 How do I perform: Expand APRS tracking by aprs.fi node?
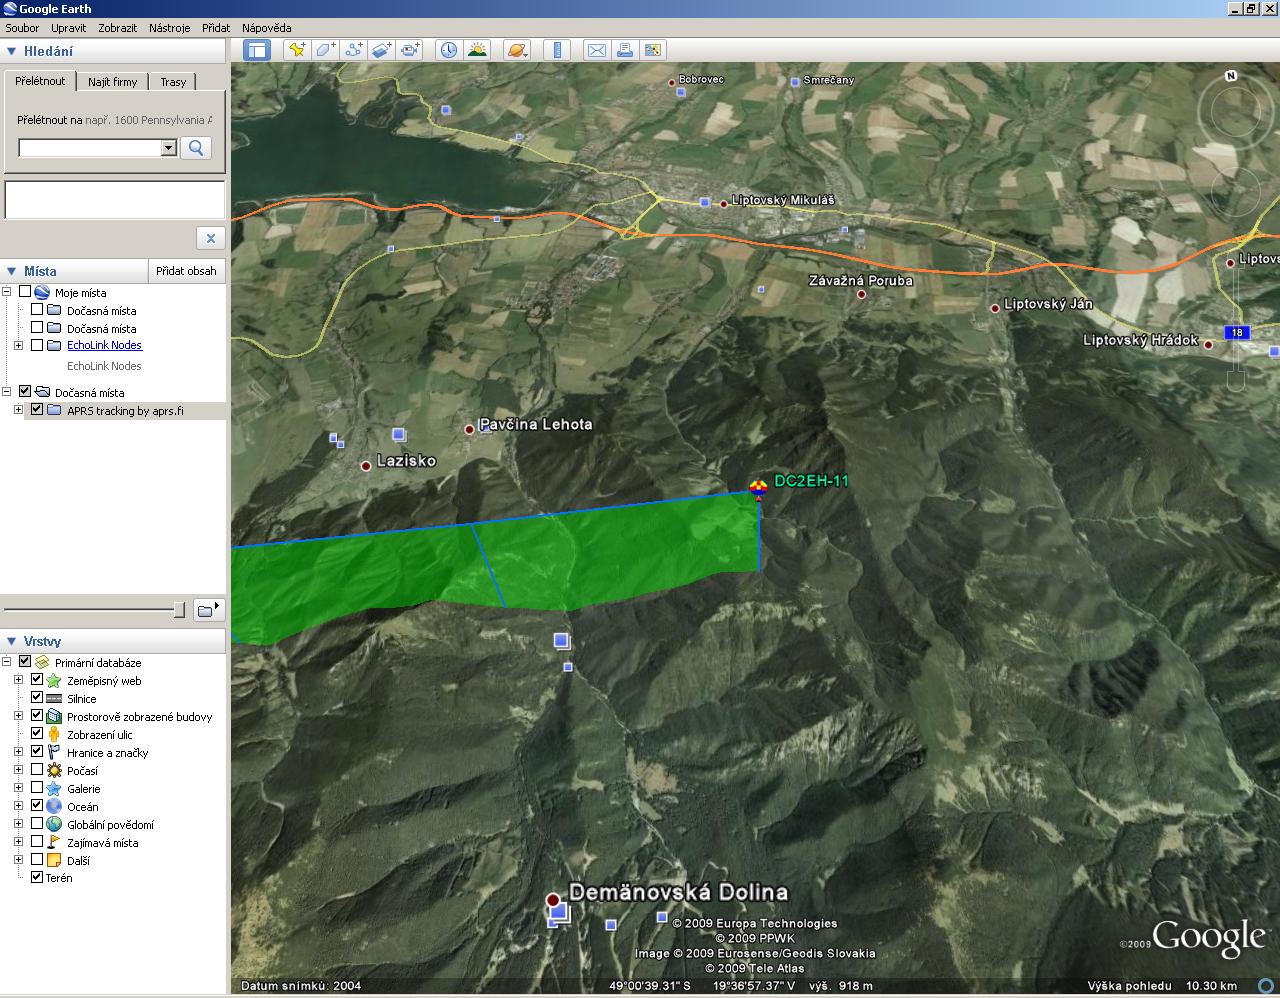[x=18, y=410]
